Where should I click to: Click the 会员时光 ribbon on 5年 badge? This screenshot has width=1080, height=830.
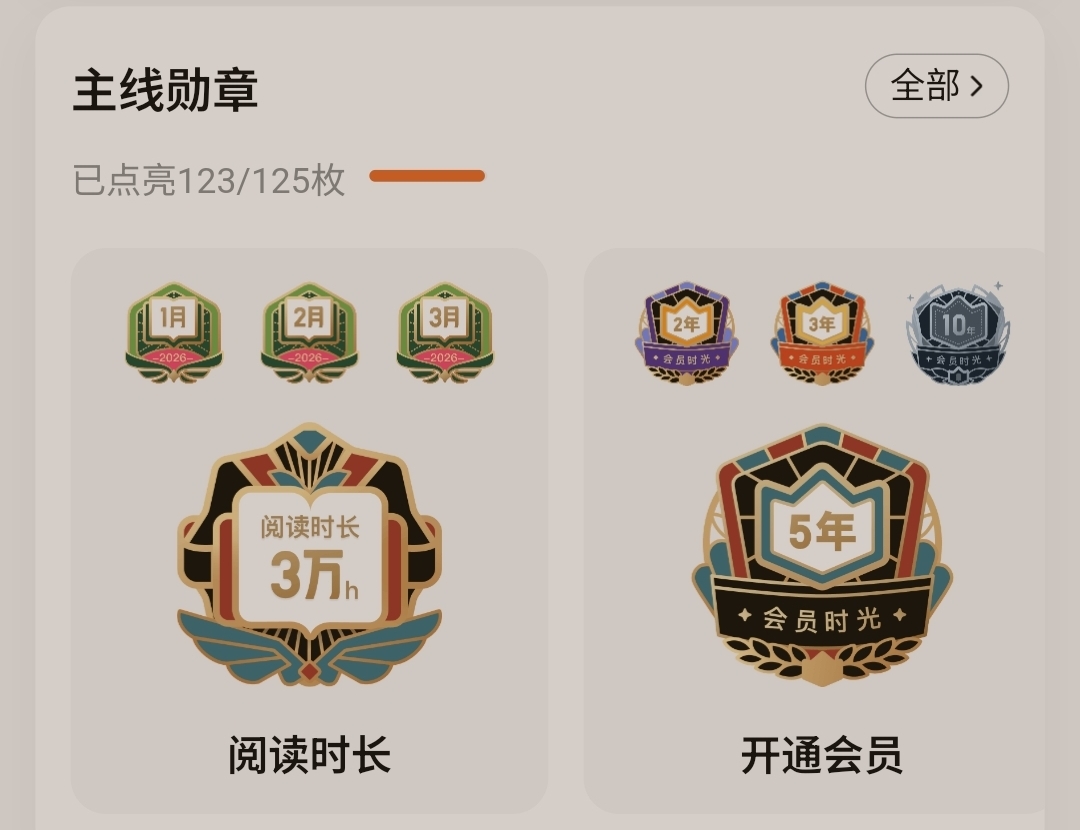(x=822, y=617)
